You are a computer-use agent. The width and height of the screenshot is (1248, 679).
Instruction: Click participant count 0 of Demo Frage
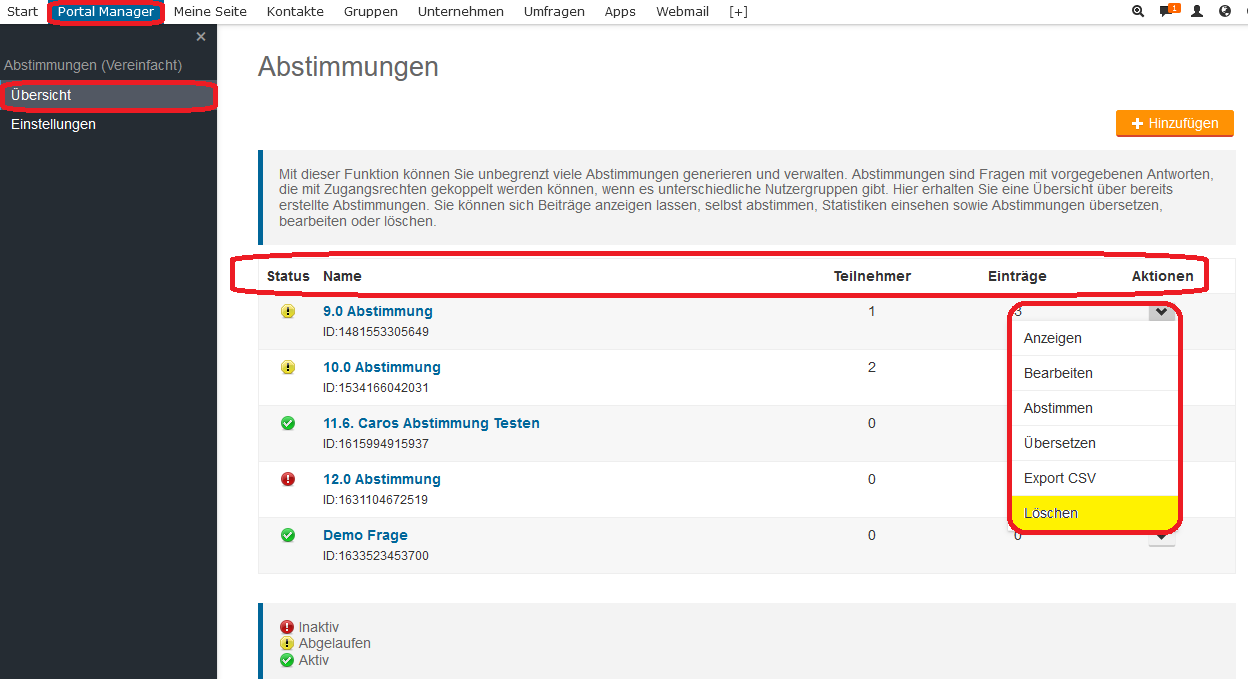pos(872,535)
